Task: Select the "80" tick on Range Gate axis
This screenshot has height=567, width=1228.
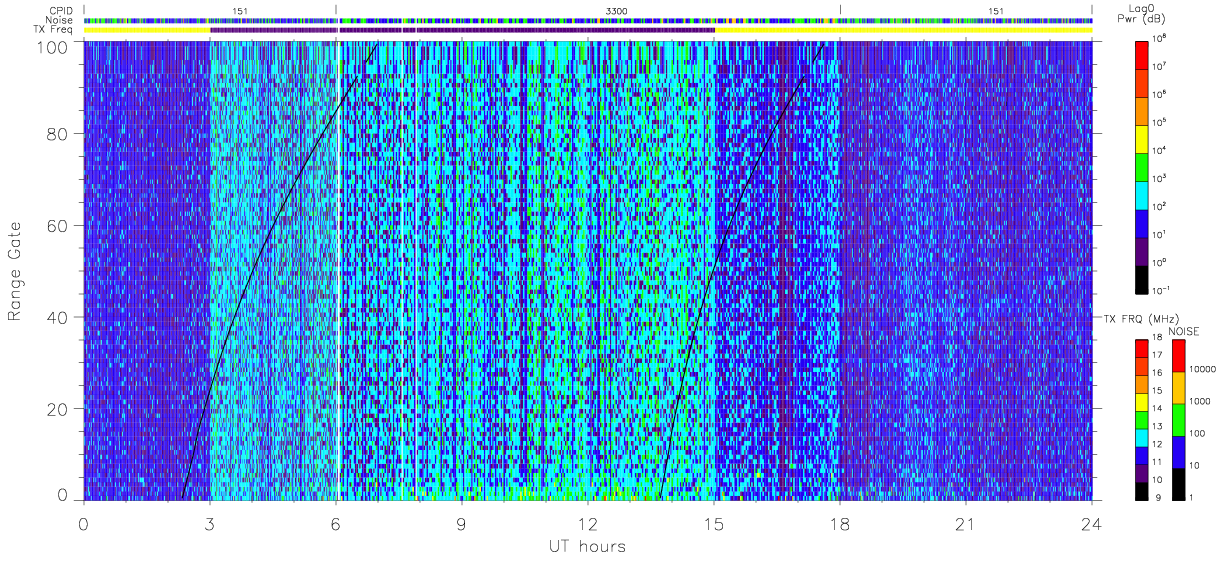Action: click(x=58, y=135)
